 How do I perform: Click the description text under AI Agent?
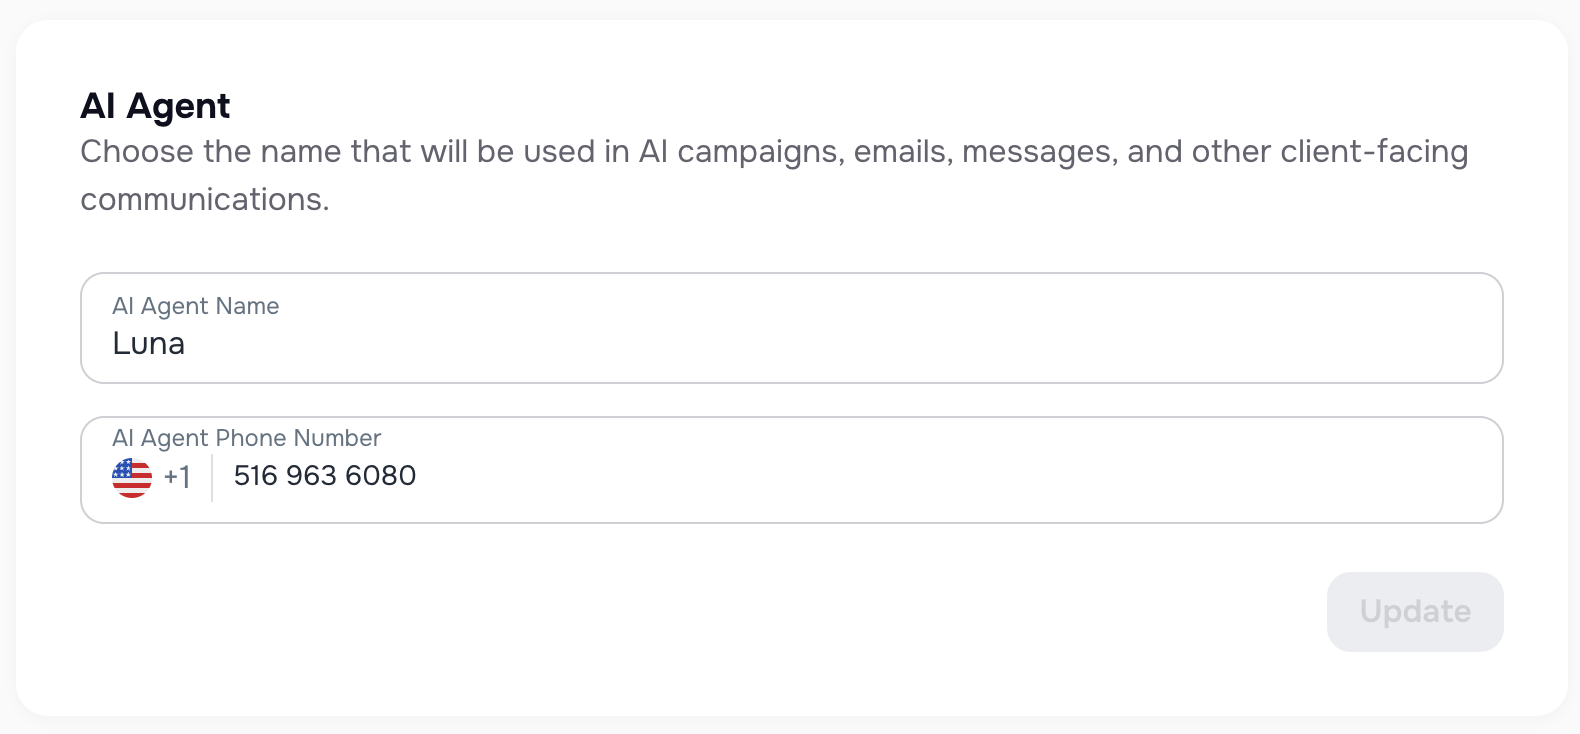click(x=774, y=175)
